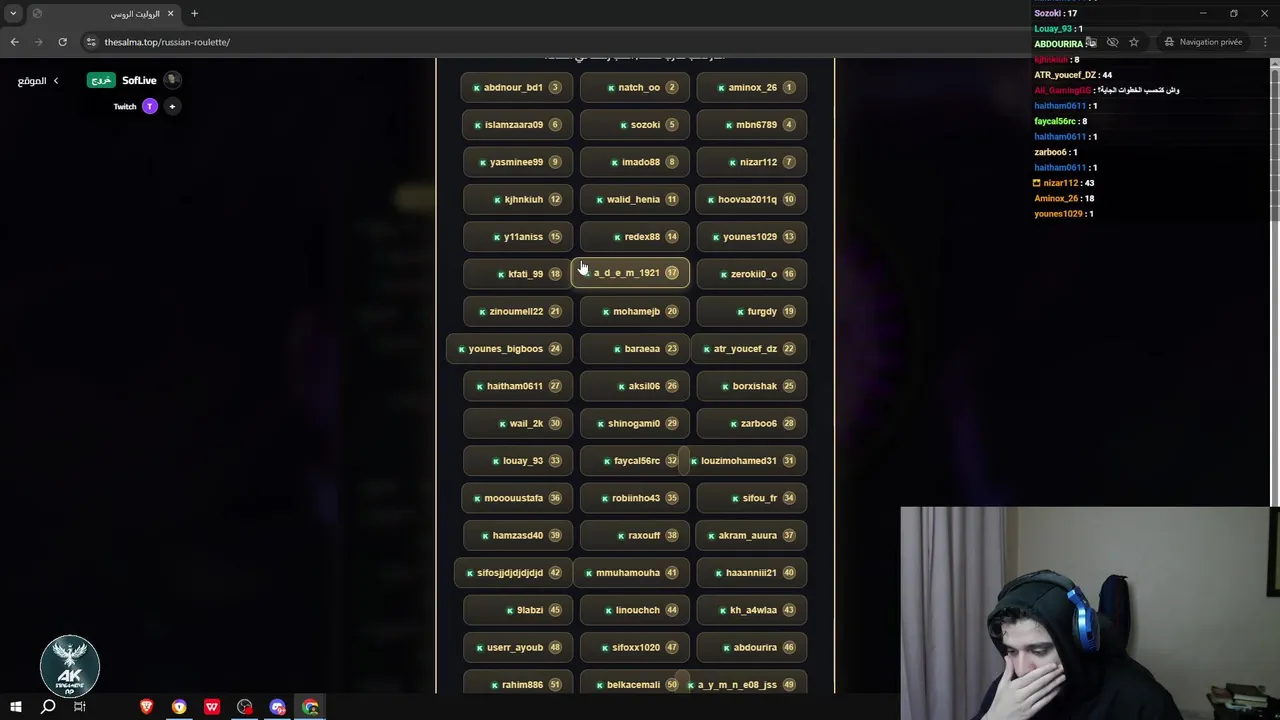Click the address bar URL
Viewport: 1280px width, 720px height.
(167, 42)
